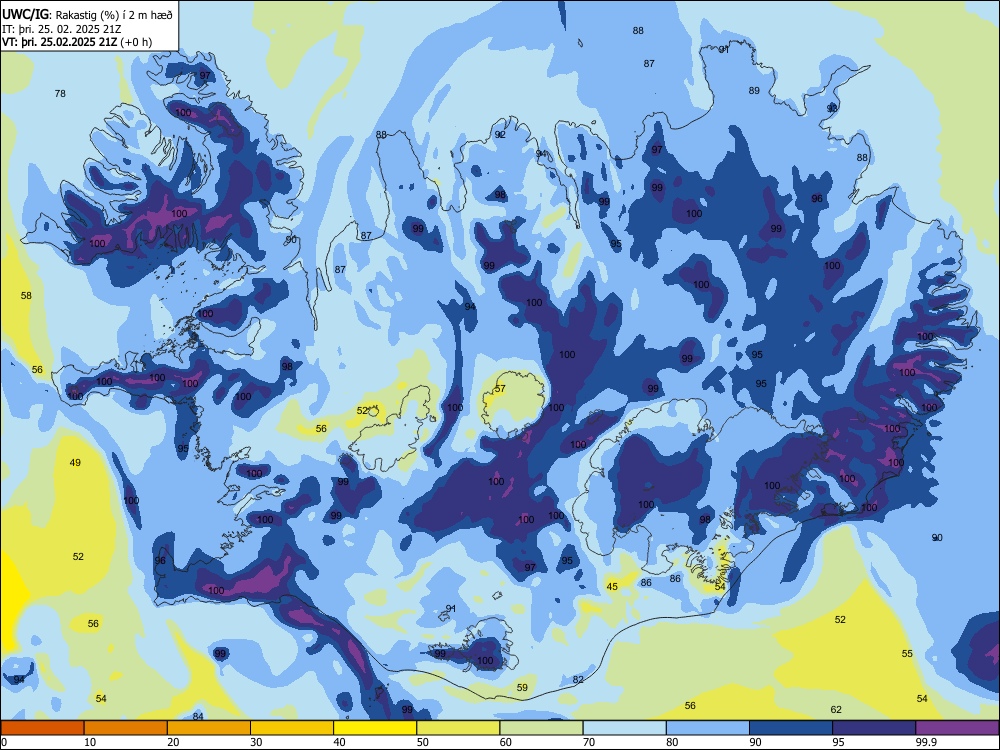Click the map value '89' in the northeast
Viewport: 1000px width, 750px height.
(x=754, y=91)
